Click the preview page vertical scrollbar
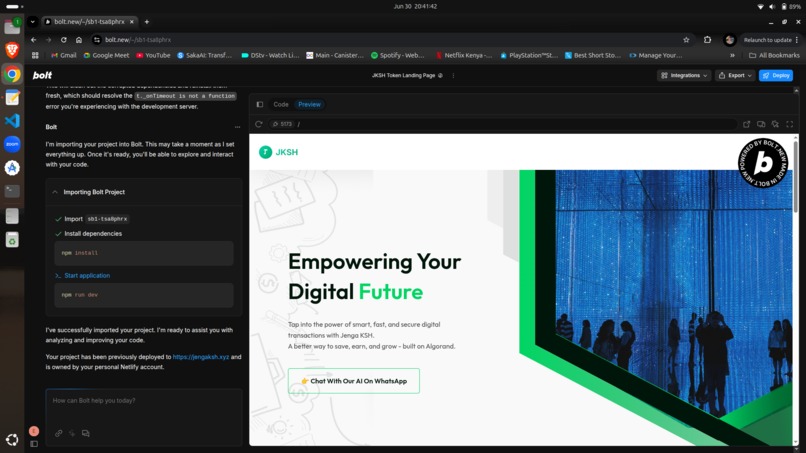Viewport: 806px width, 453px height. click(796, 175)
